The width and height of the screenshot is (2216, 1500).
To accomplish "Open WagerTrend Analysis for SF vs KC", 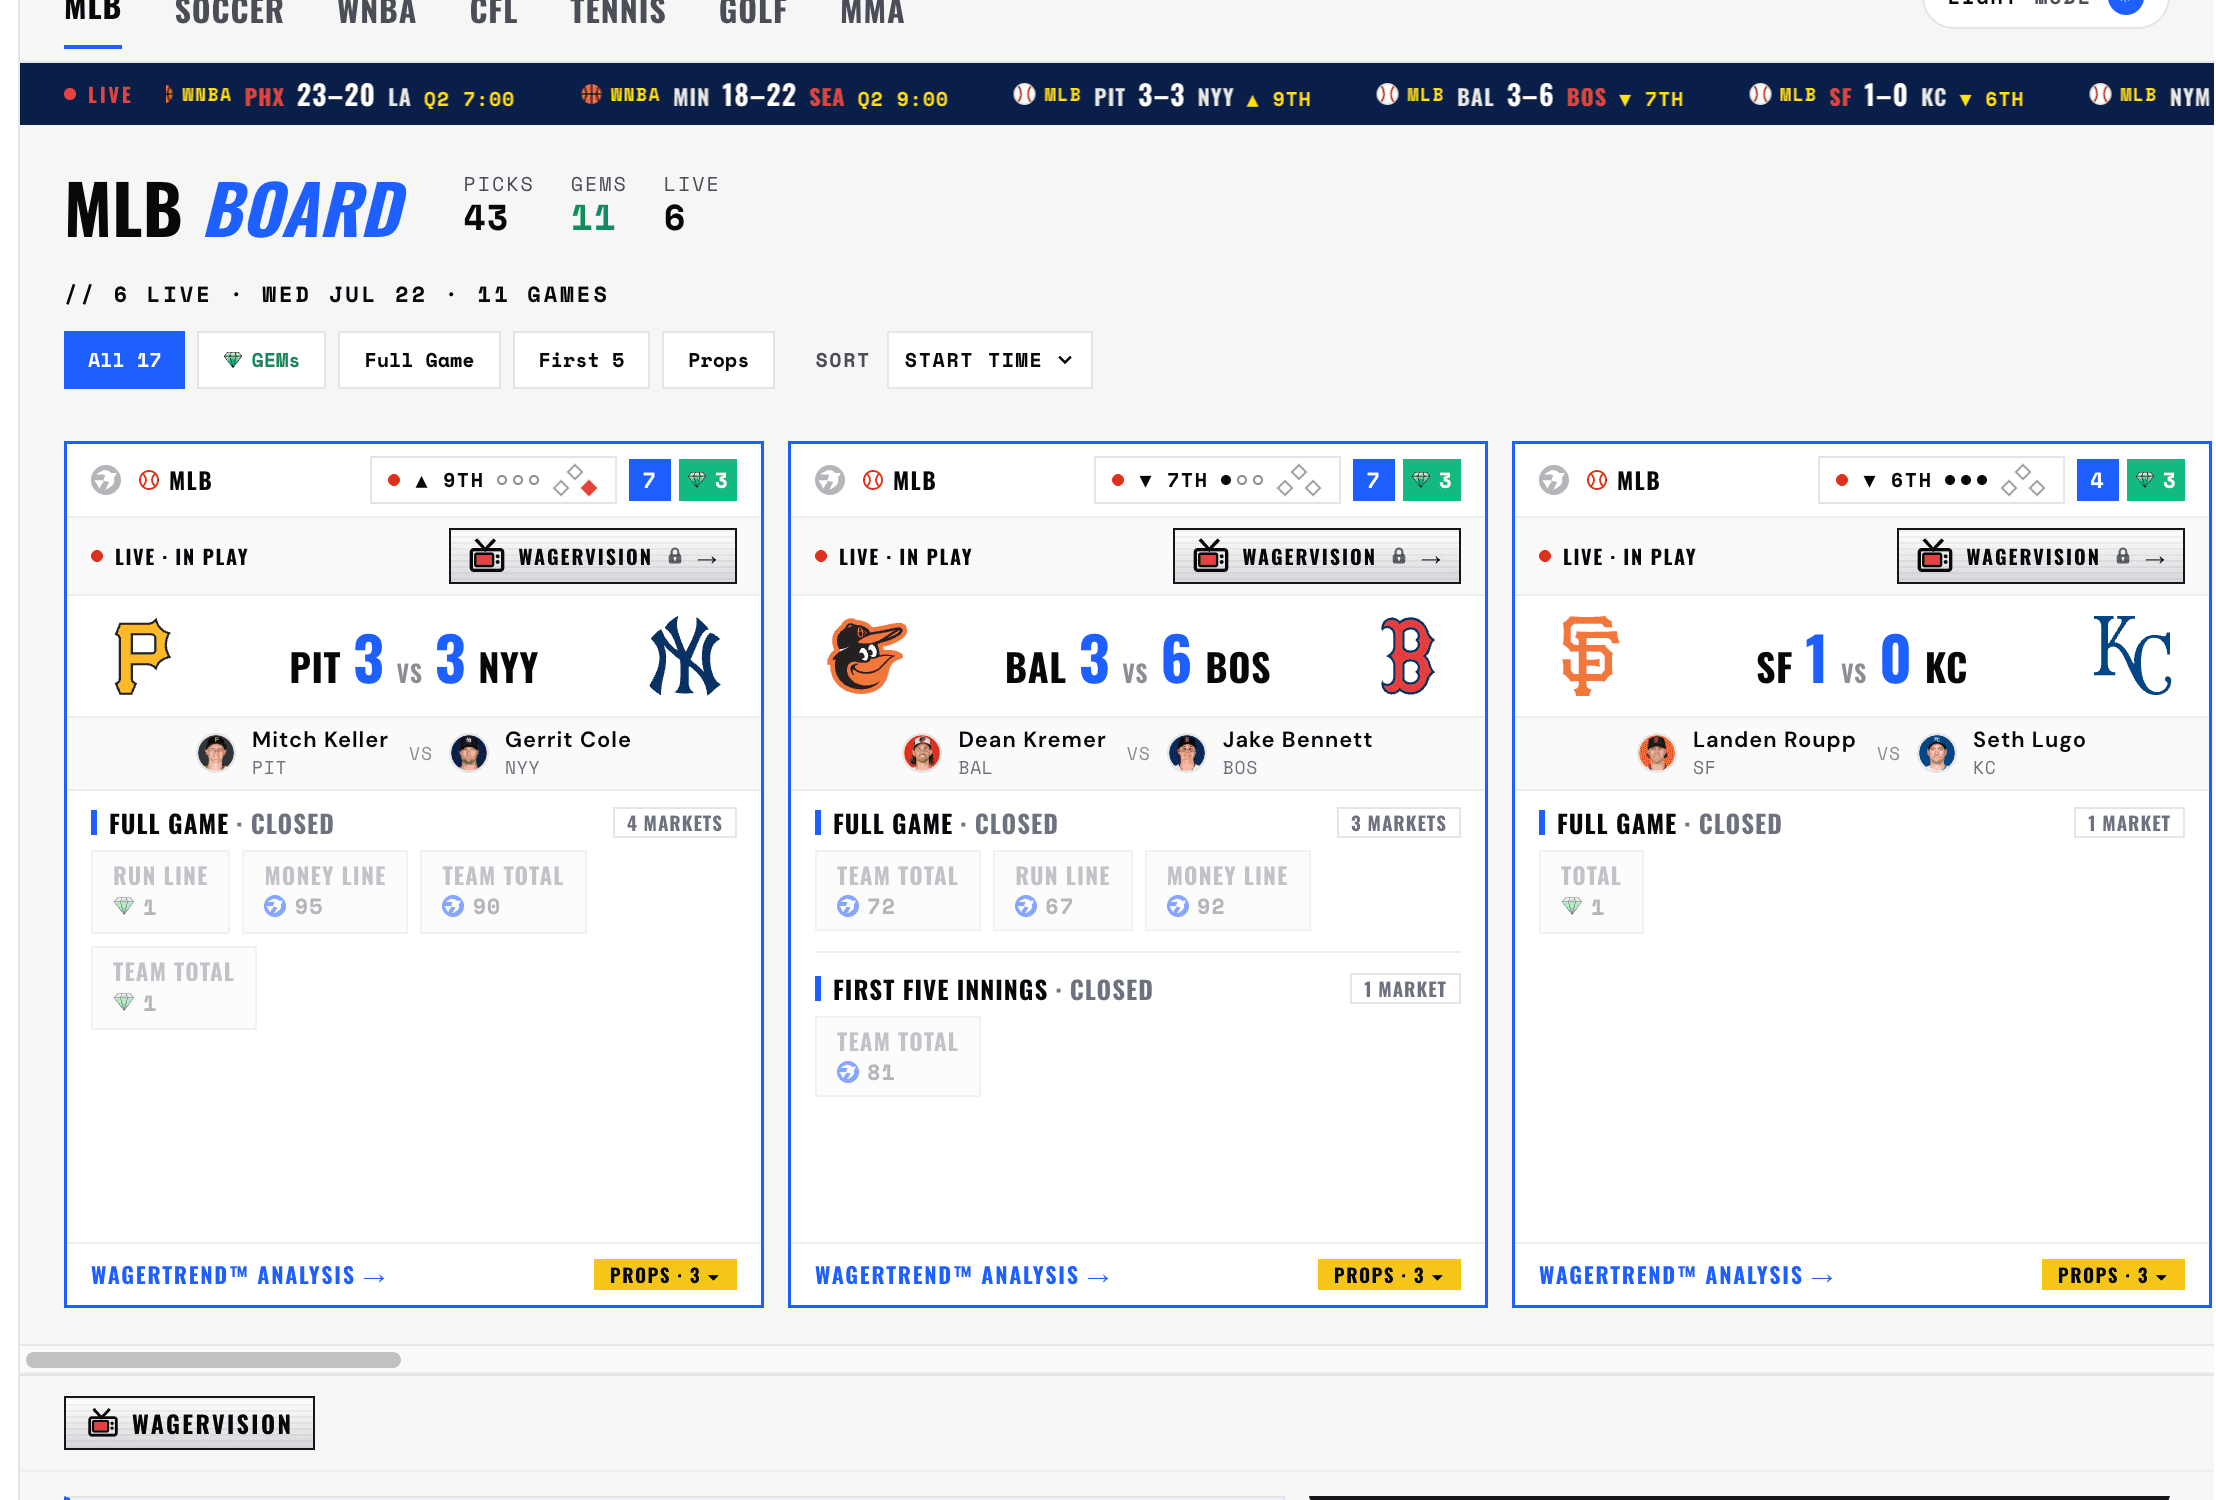I will click(1686, 1276).
